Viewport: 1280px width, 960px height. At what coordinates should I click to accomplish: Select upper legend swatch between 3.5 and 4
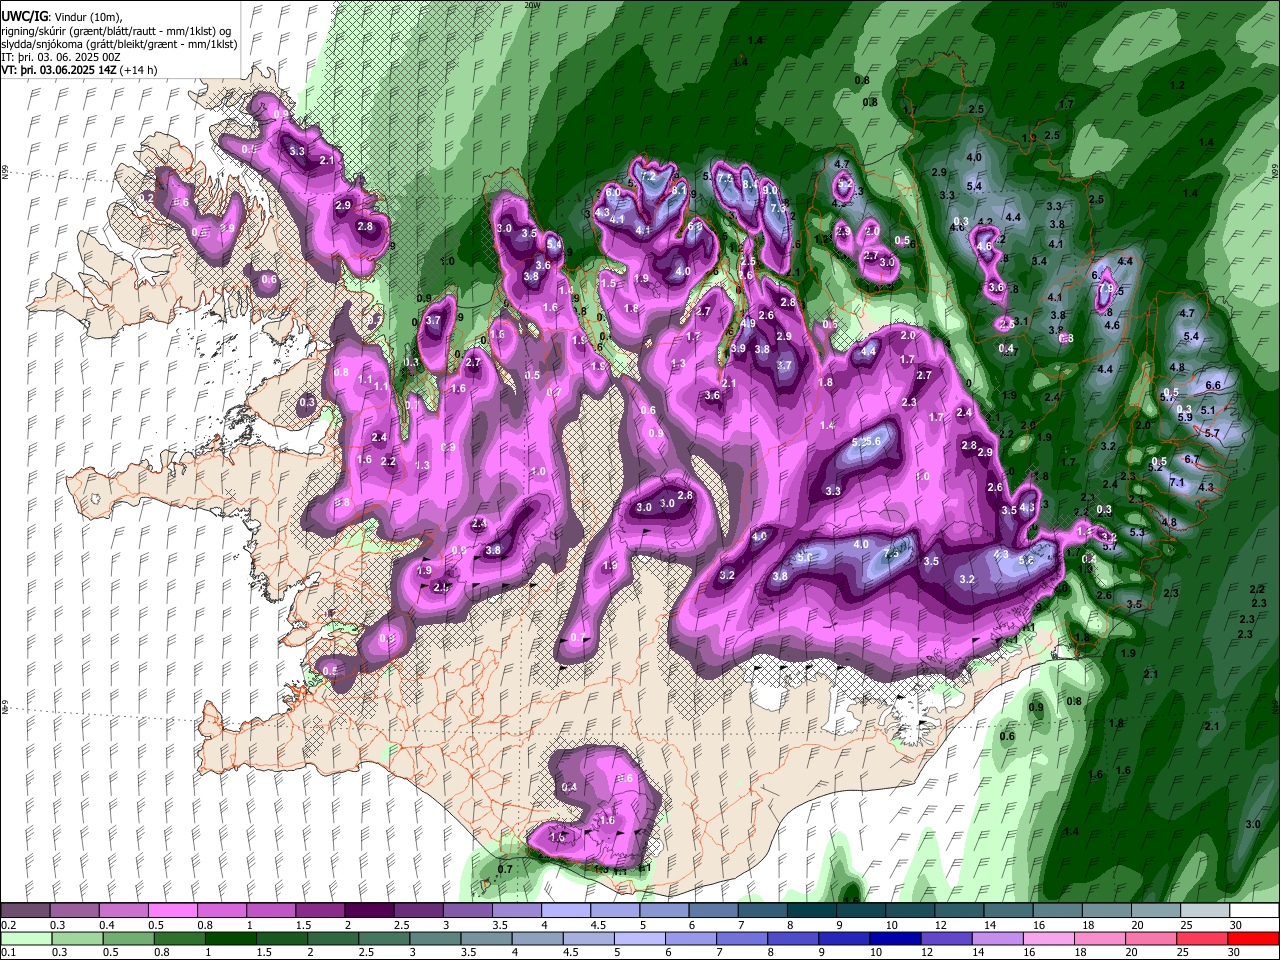(x=516, y=911)
